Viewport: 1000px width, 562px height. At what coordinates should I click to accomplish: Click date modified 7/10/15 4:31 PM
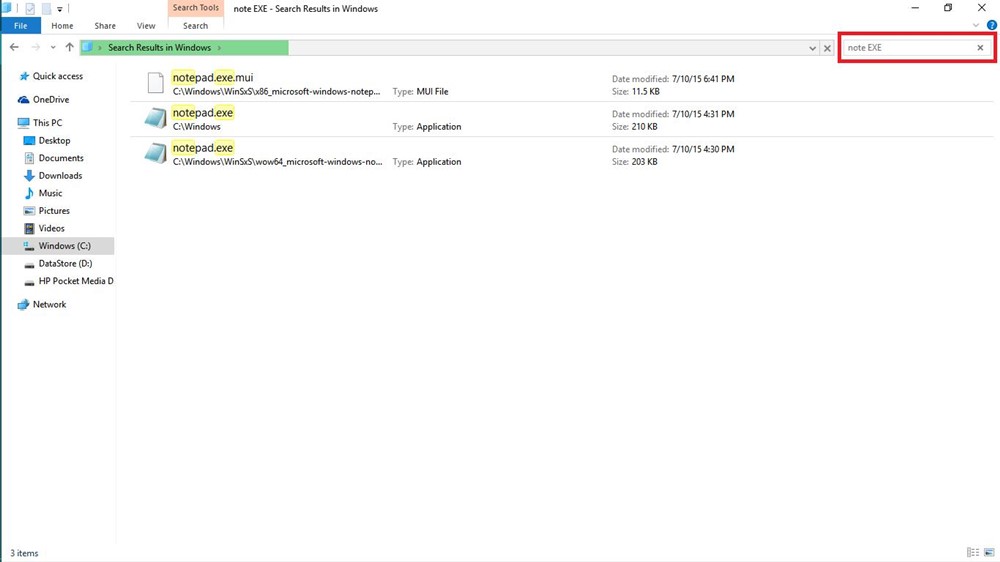tap(673, 114)
